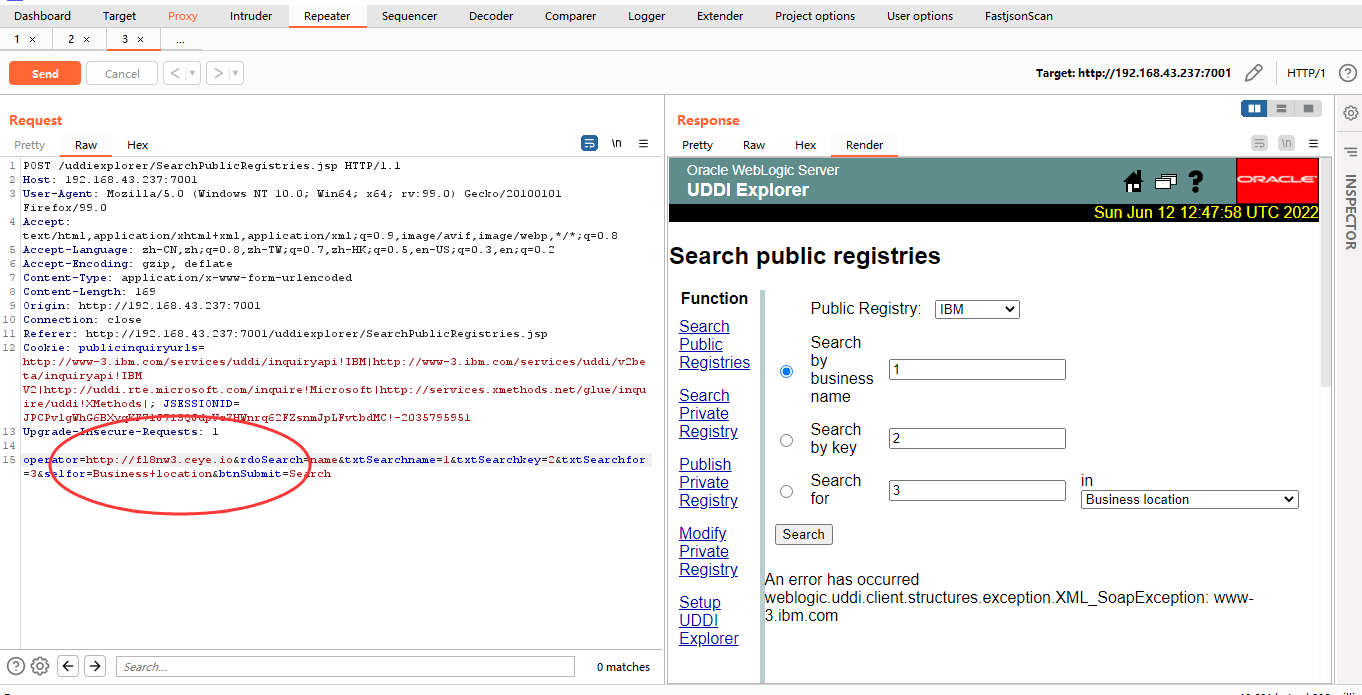Open the response pane hamburger menu
Image resolution: width=1362 pixels, height=695 pixels.
pyautogui.click(x=1313, y=144)
